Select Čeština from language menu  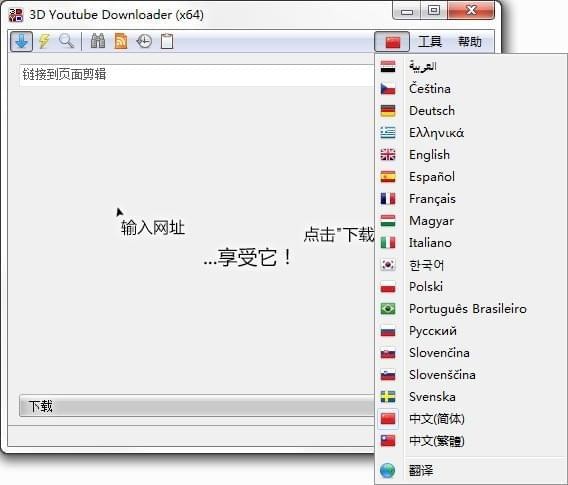tap(471, 89)
